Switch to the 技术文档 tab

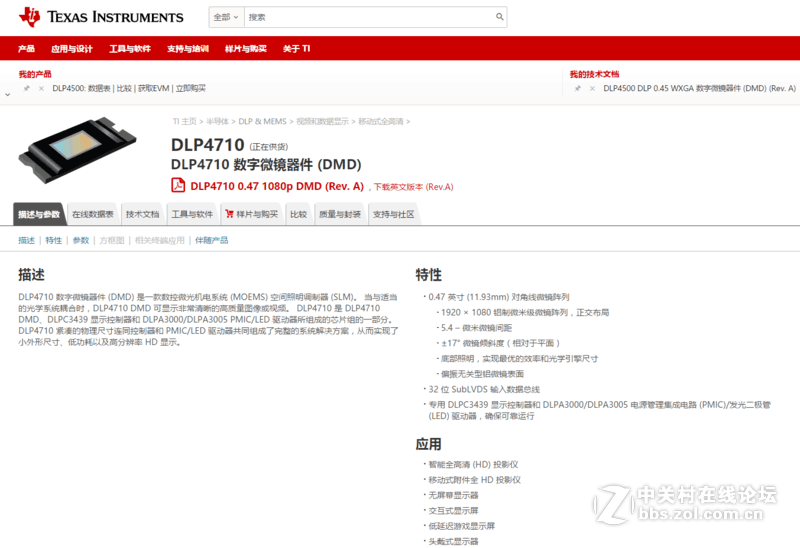coord(142,214)
